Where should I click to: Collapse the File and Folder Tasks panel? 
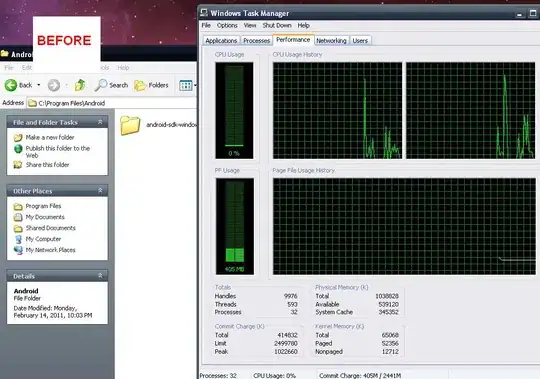tap(100, 122)
